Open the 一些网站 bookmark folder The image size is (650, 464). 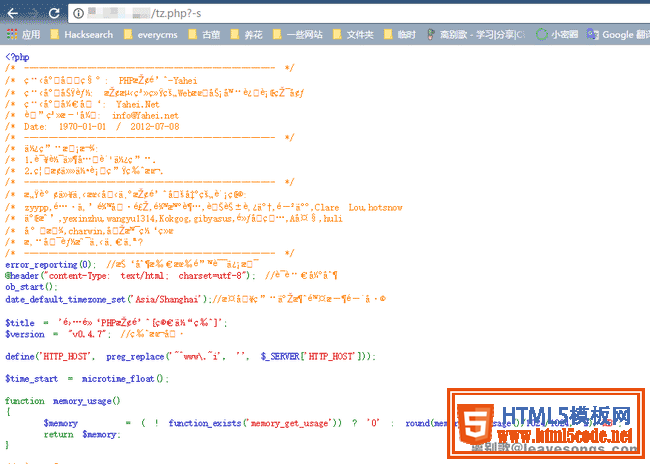tap(298, 34)
